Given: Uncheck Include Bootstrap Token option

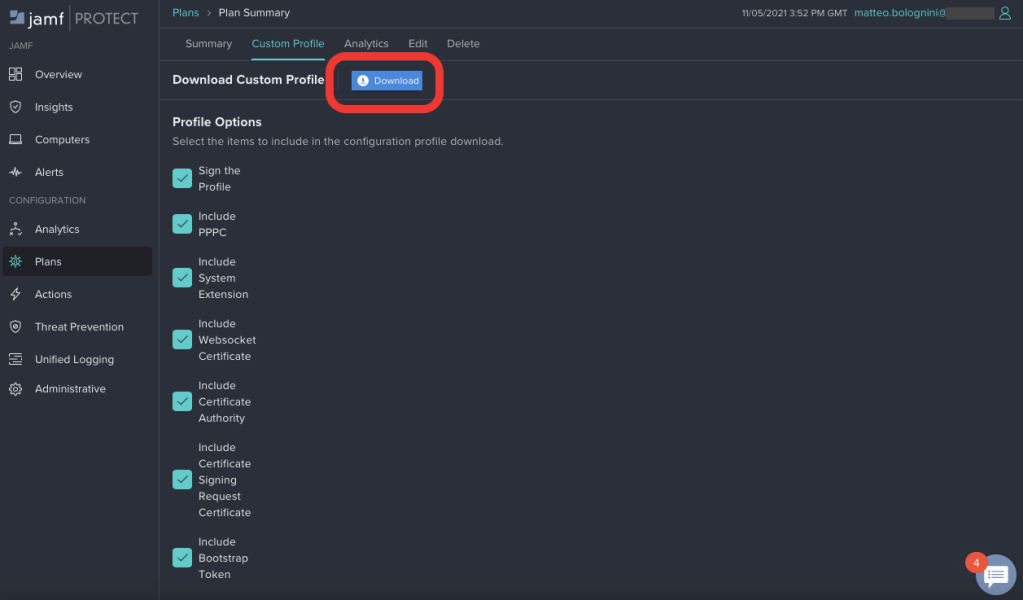Looking at the screenshot, I should click(182, 558).
